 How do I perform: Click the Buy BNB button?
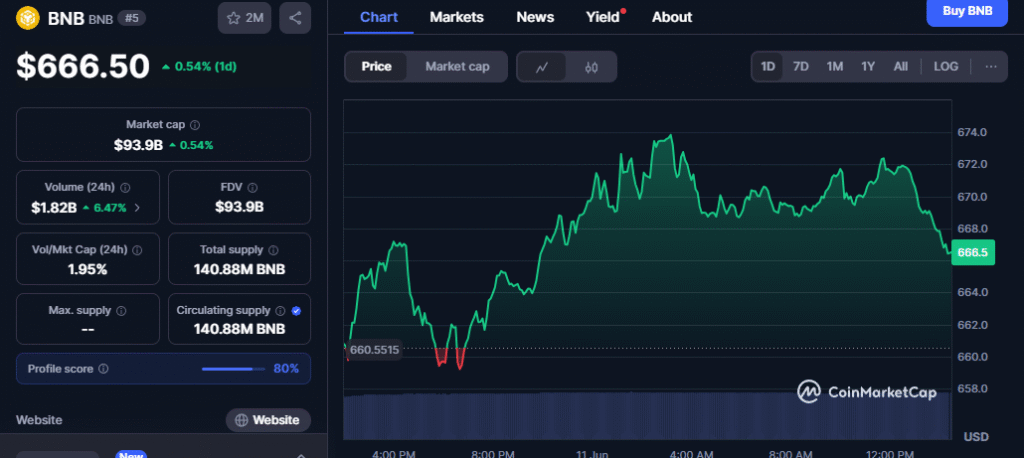[967, 12]
